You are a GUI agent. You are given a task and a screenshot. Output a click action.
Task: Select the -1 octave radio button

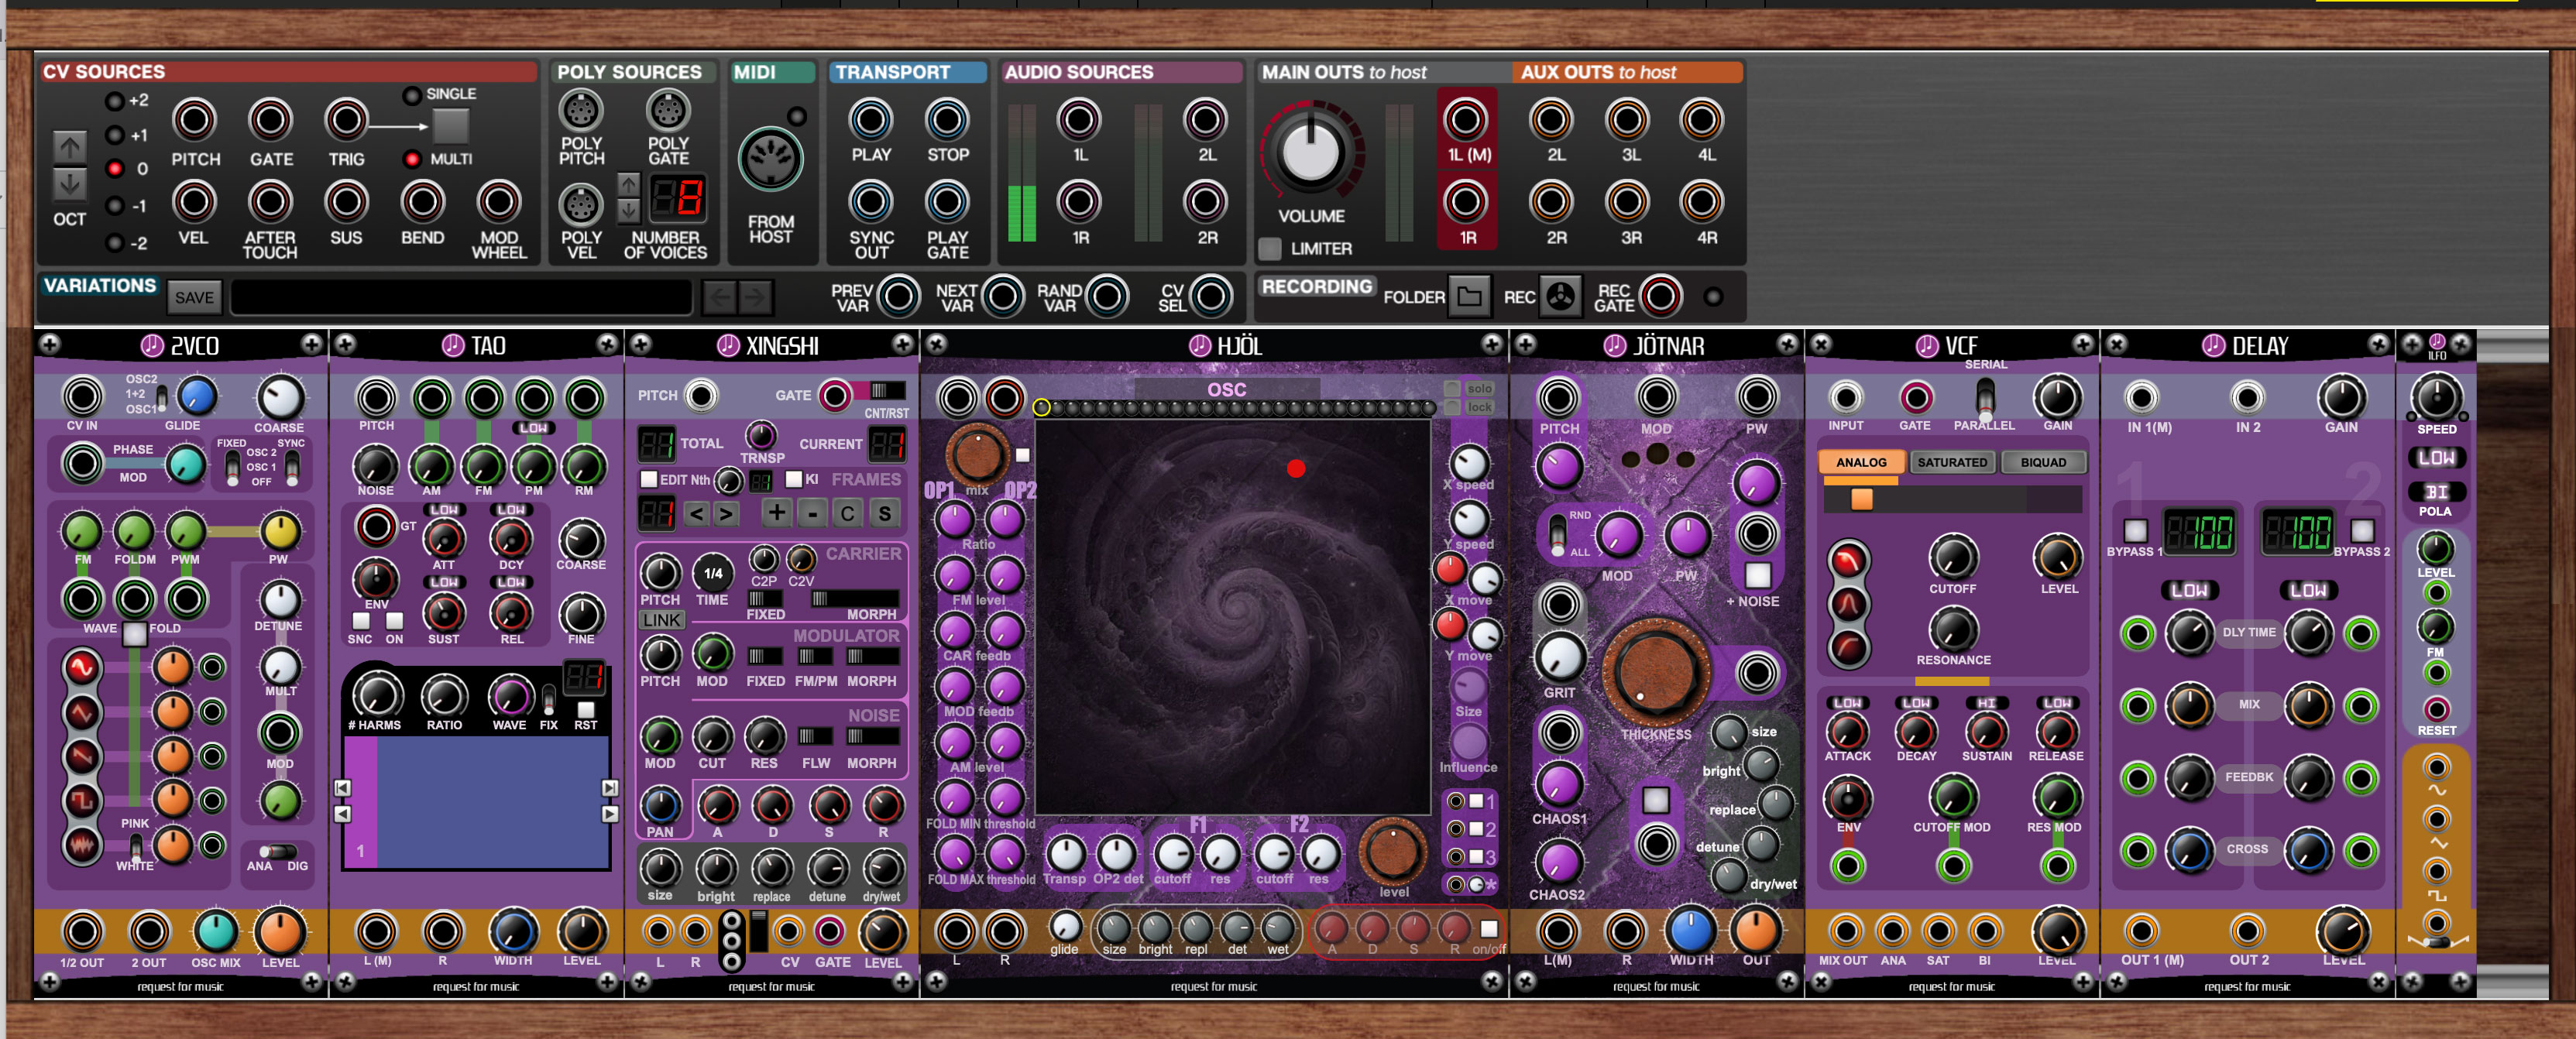[114, 206]
